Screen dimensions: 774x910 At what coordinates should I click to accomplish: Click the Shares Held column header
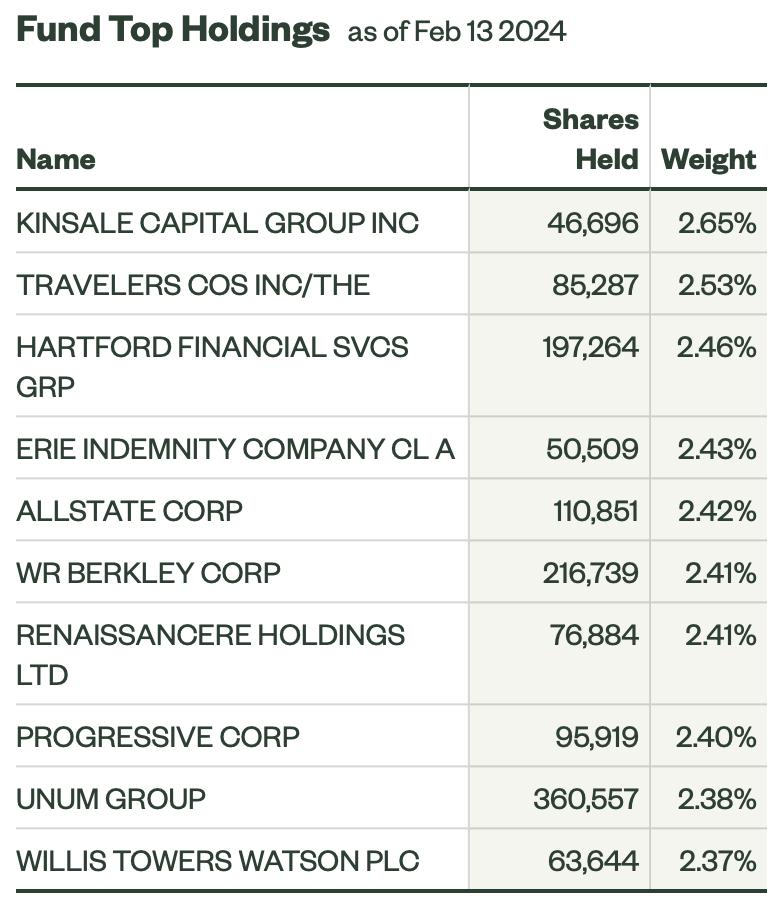click(x=591, y=139)
